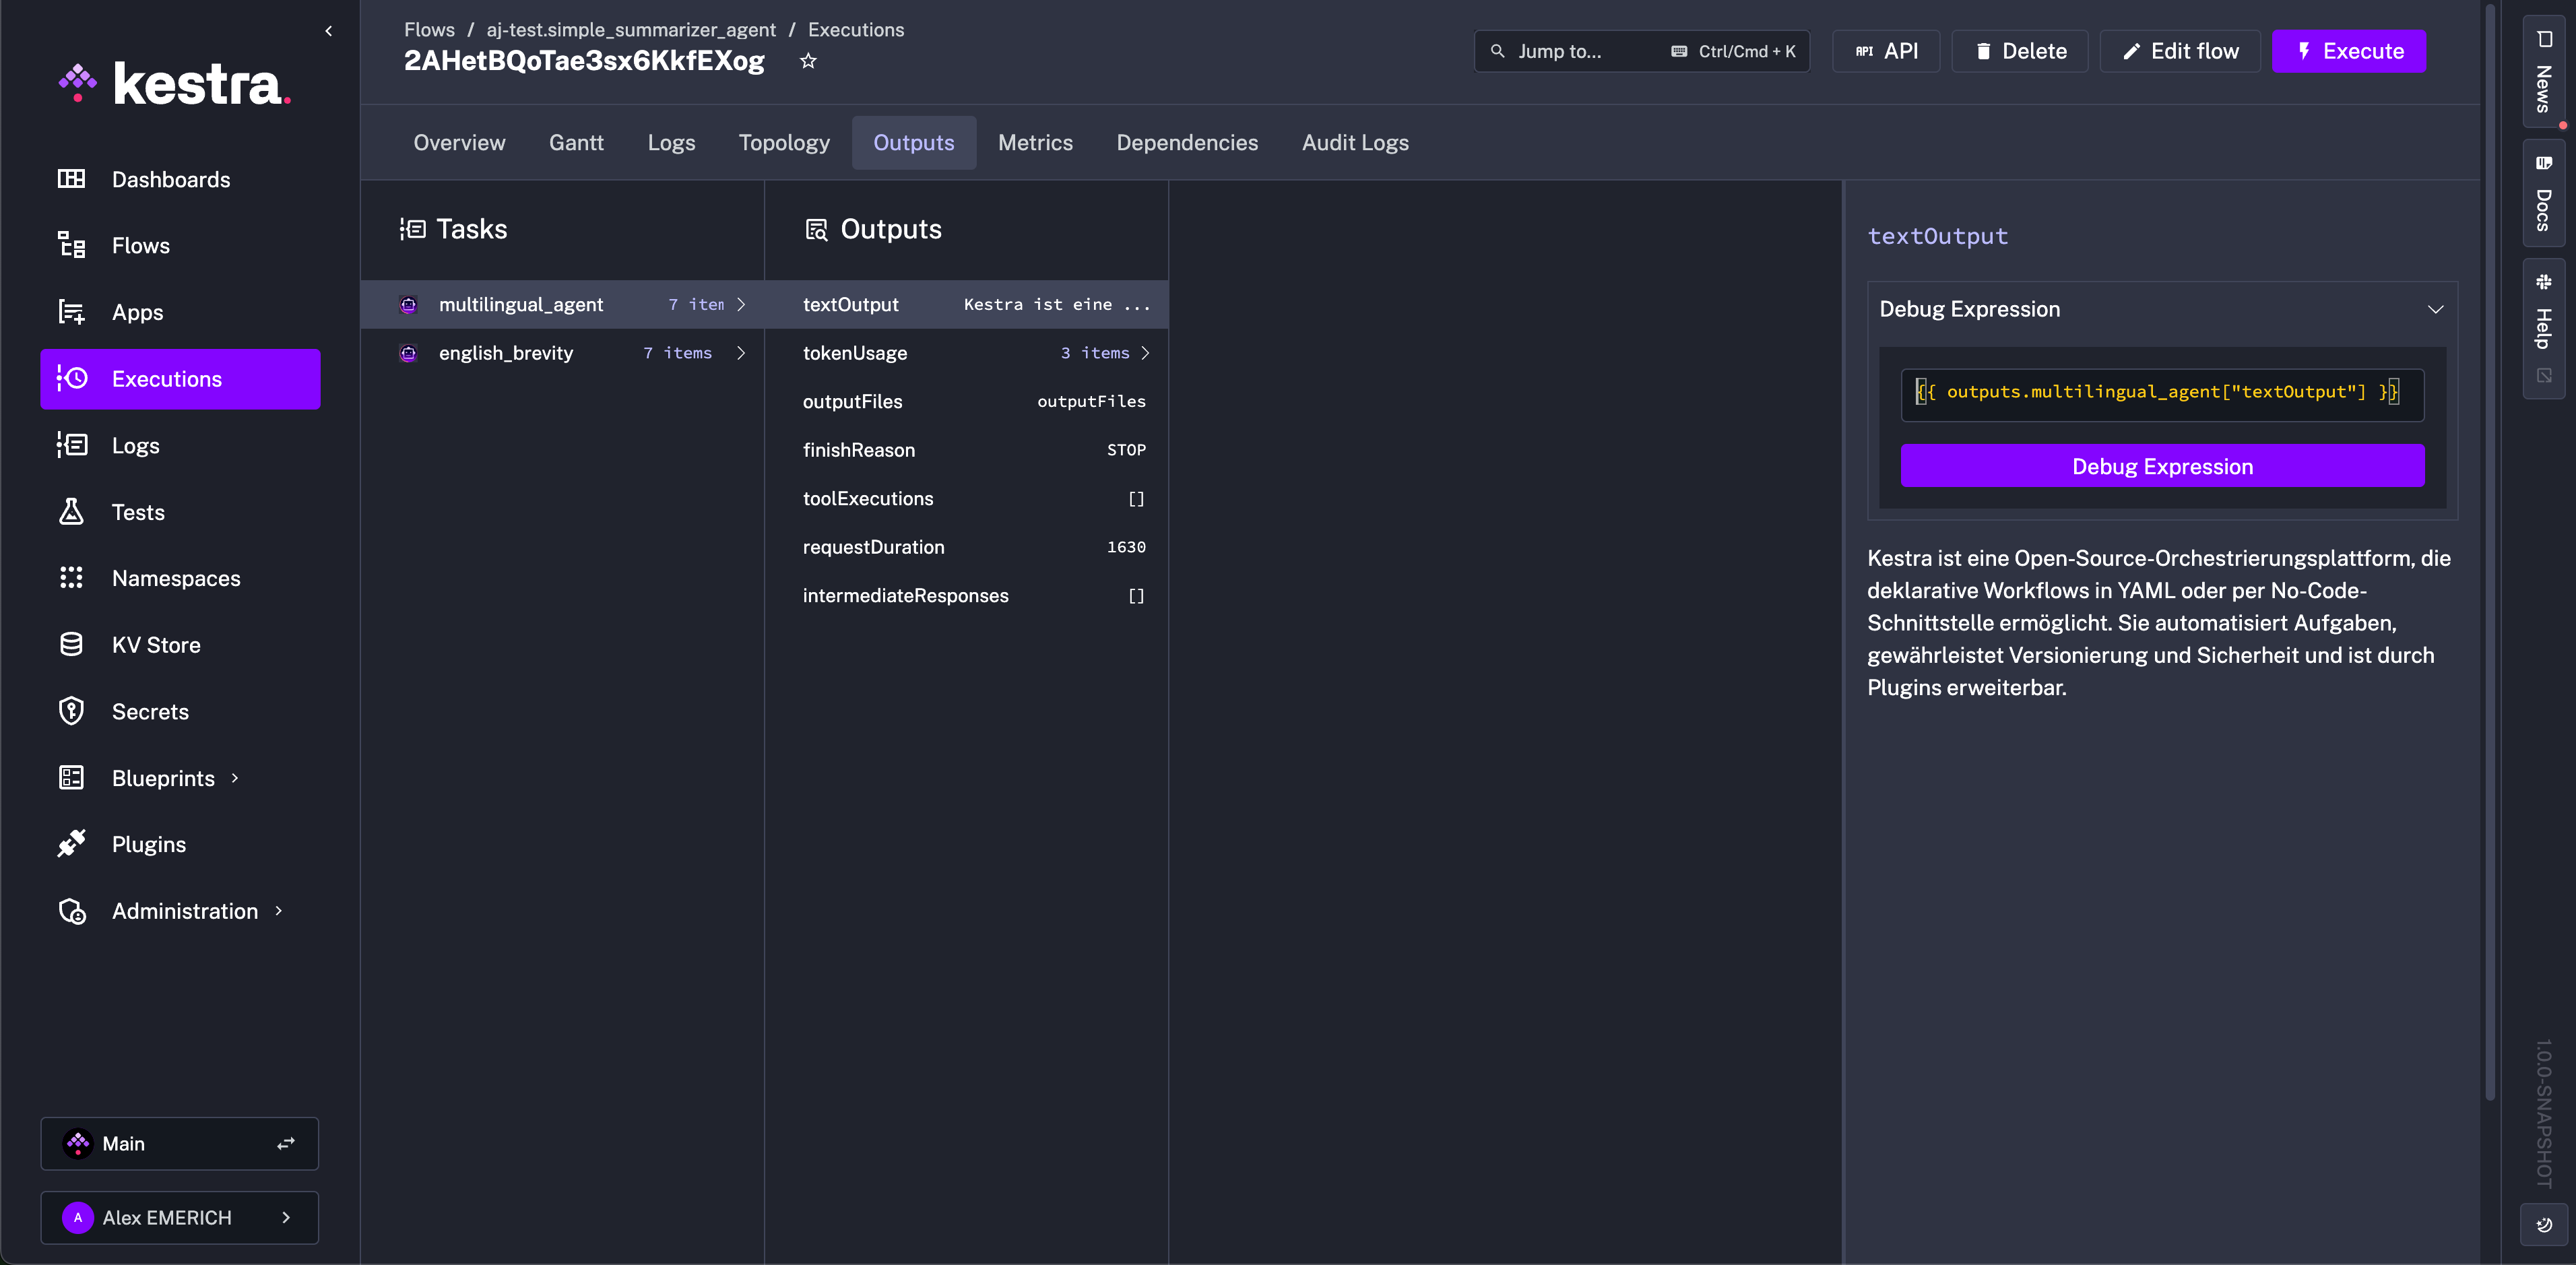
Task: Open the News panel on right edge
Action: click(2543, 72)
